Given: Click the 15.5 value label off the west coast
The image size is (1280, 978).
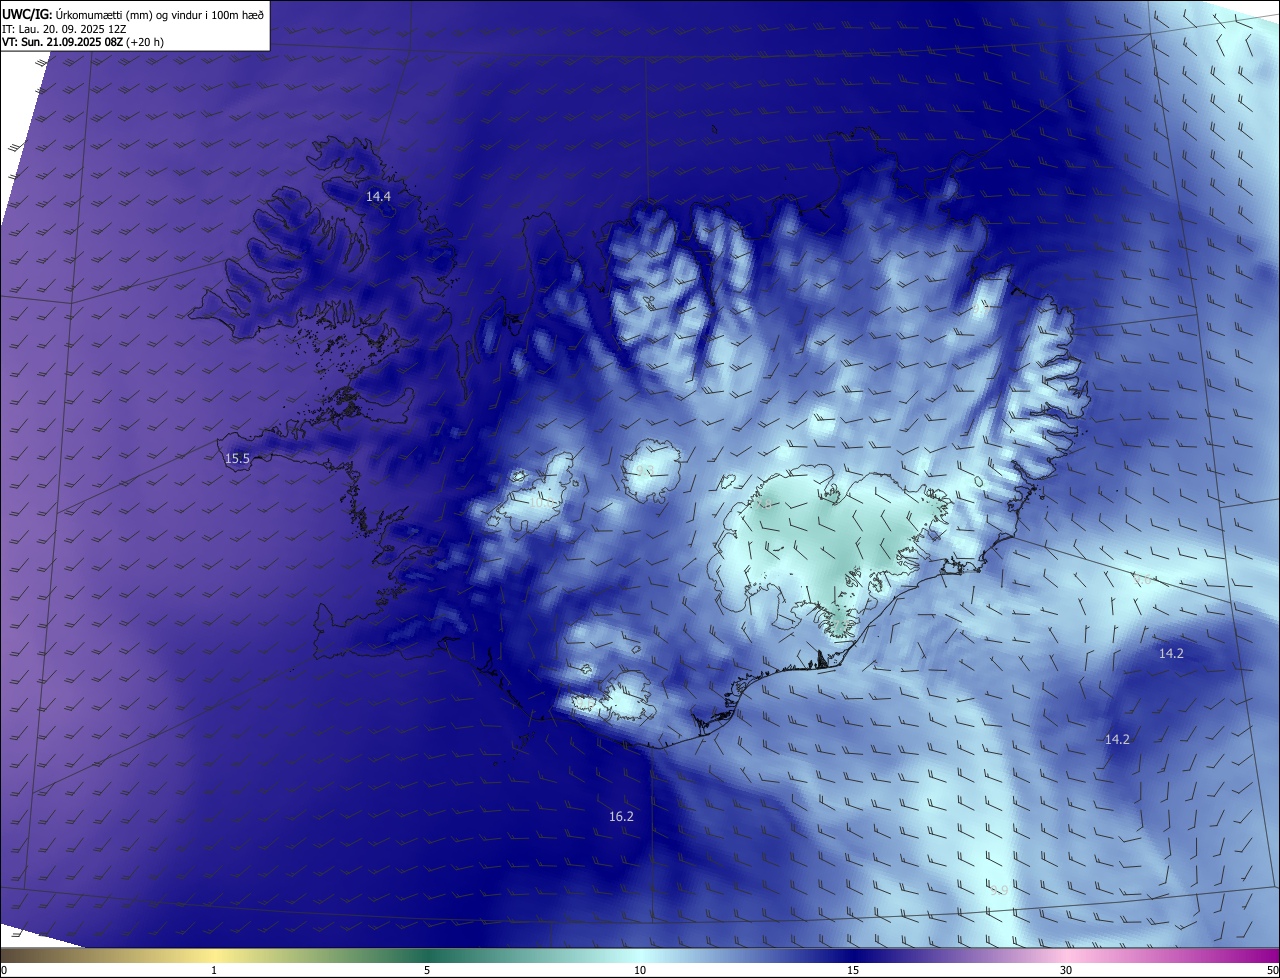Looking at the screenshot, I should (237, 459).
